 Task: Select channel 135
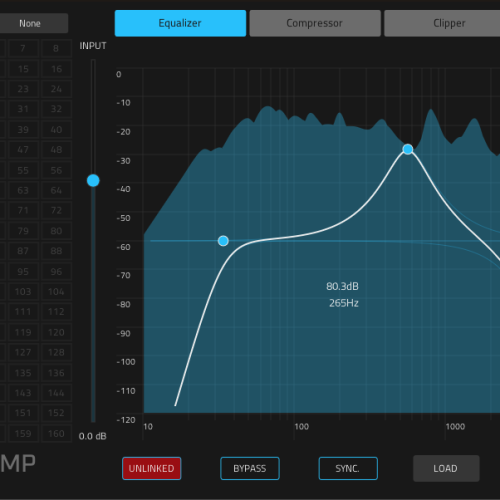pos(23,373)
